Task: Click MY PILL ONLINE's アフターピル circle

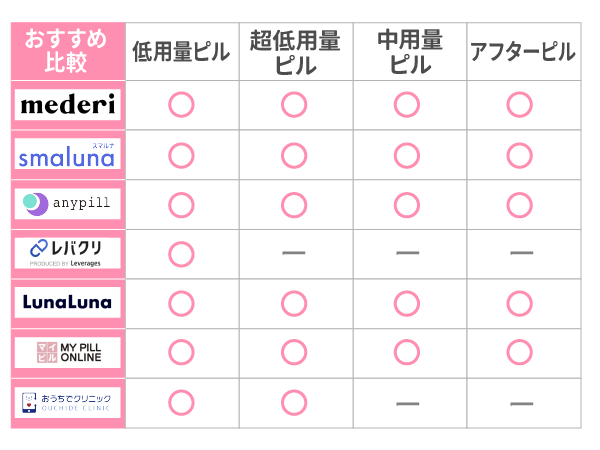Action: pyautogui.click(x=519, y=351)
